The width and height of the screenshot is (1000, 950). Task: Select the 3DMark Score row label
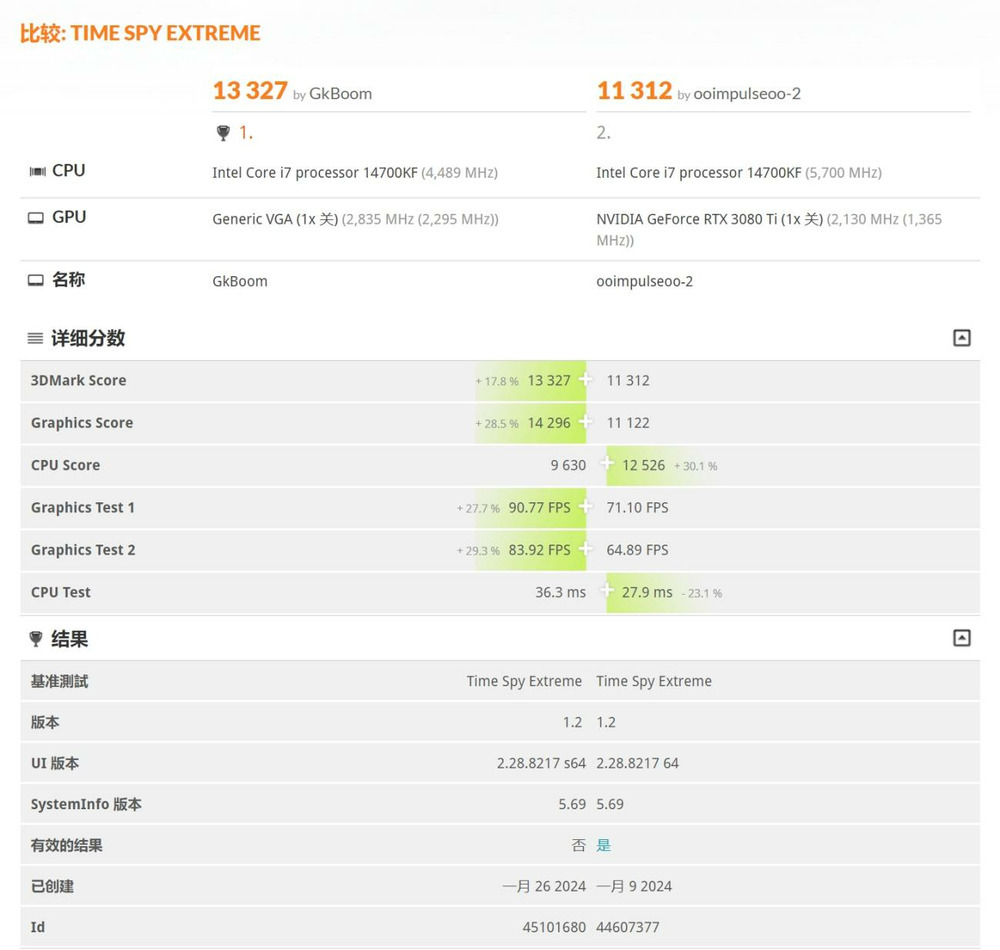pos(78,381)
